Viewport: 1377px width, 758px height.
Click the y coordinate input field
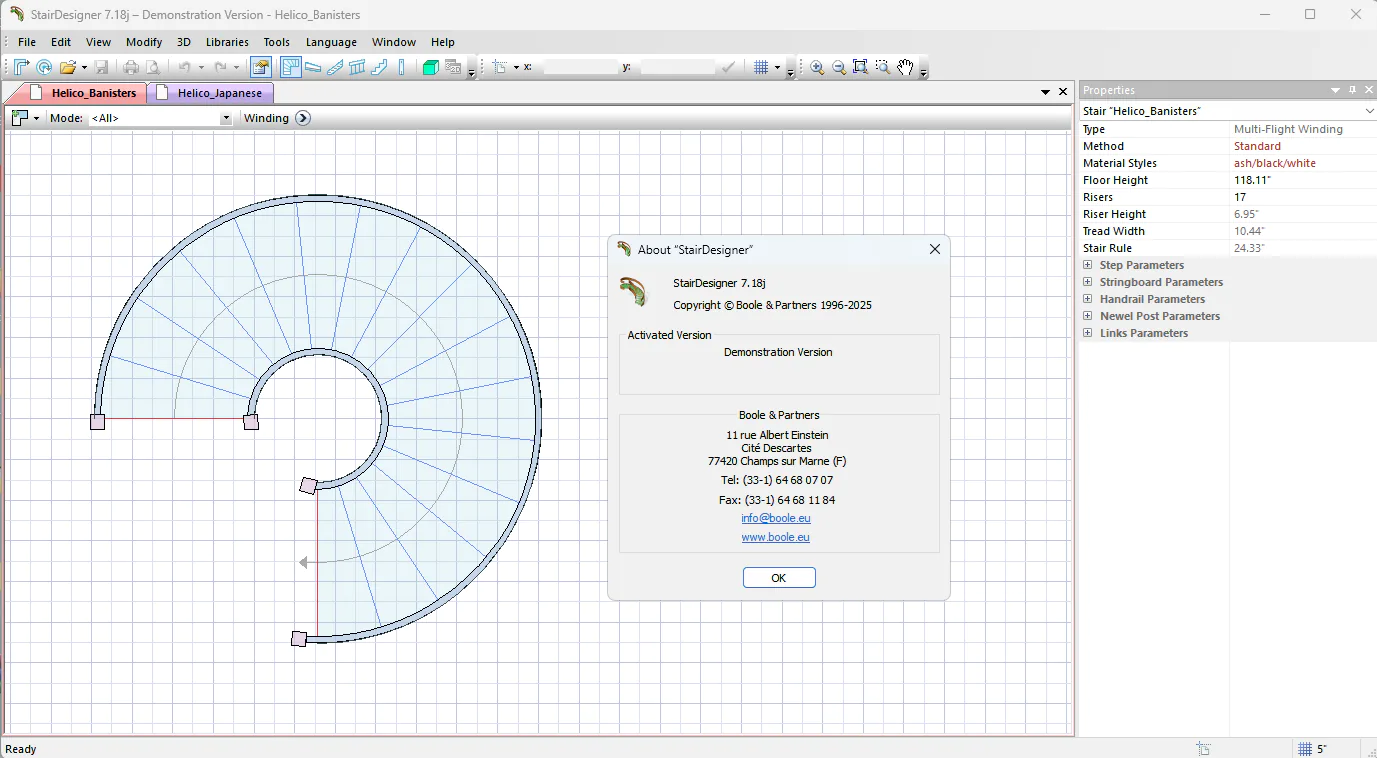pos(677,67)
